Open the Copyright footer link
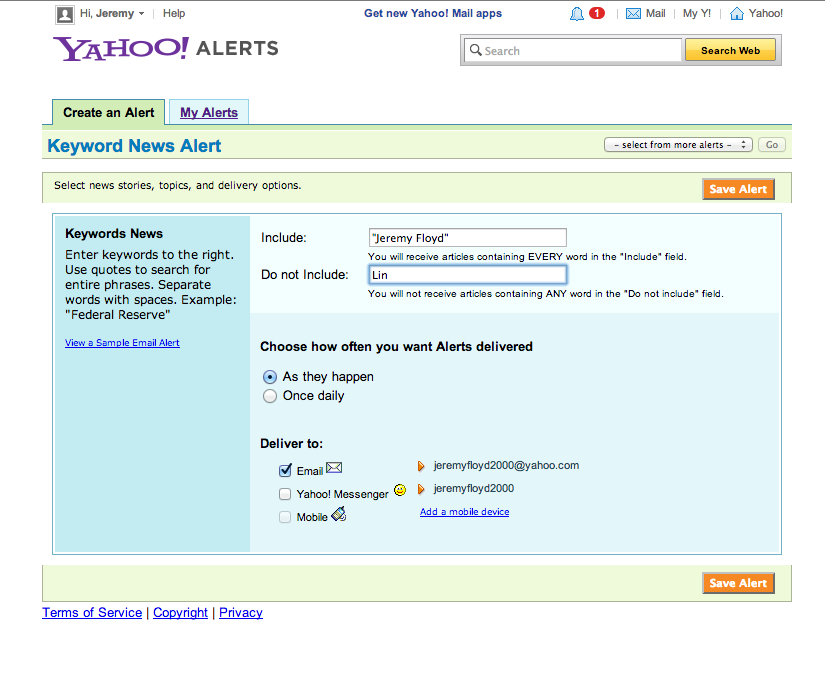This screenshot has width=825, height=686. [180, 612]
